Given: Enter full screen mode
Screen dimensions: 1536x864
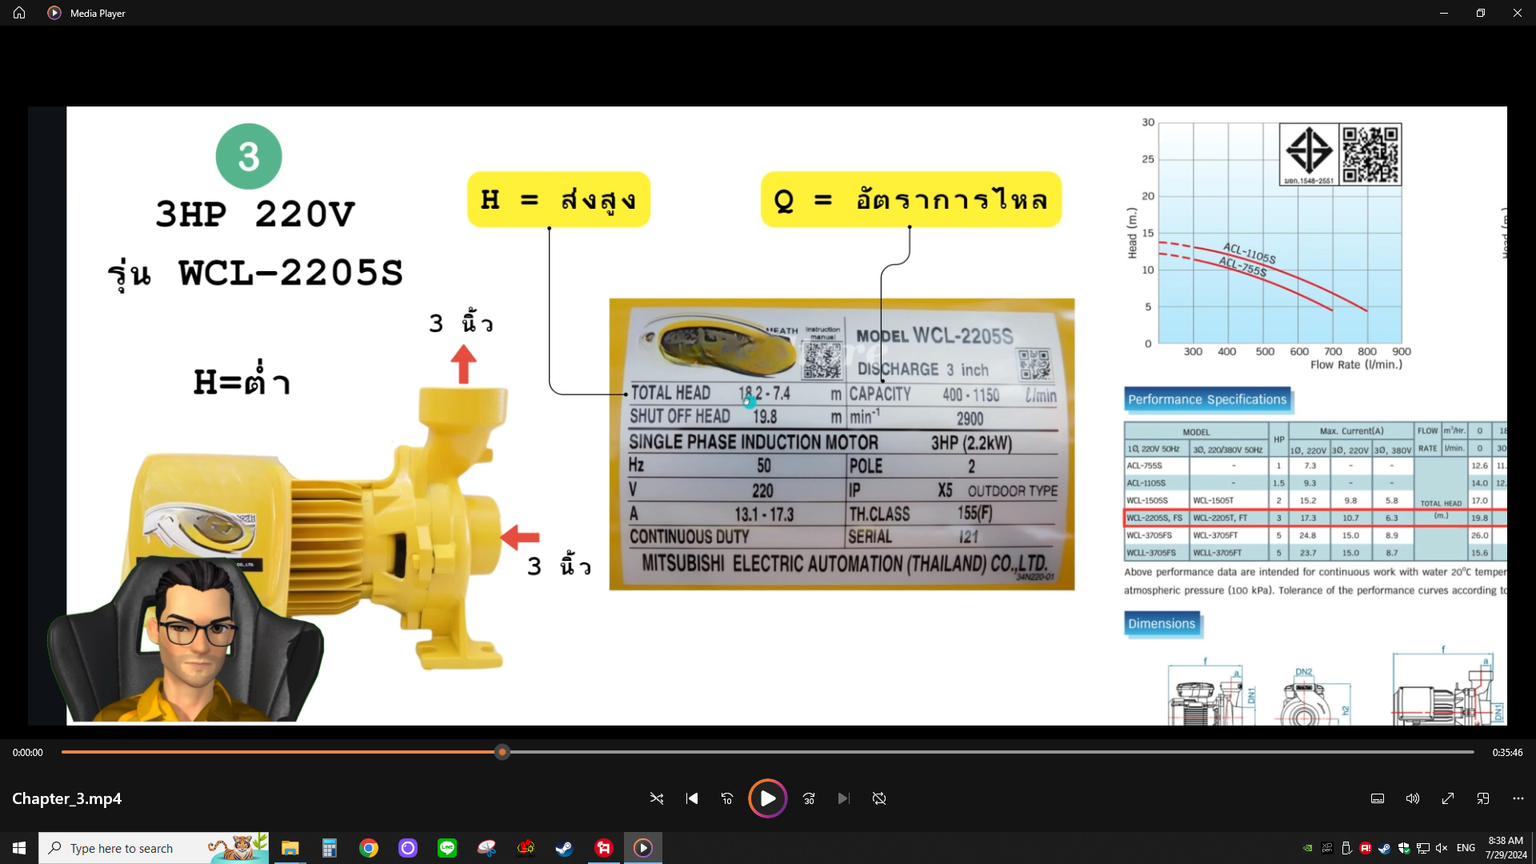Looking at the screenshot, I should pos(1447,798).
